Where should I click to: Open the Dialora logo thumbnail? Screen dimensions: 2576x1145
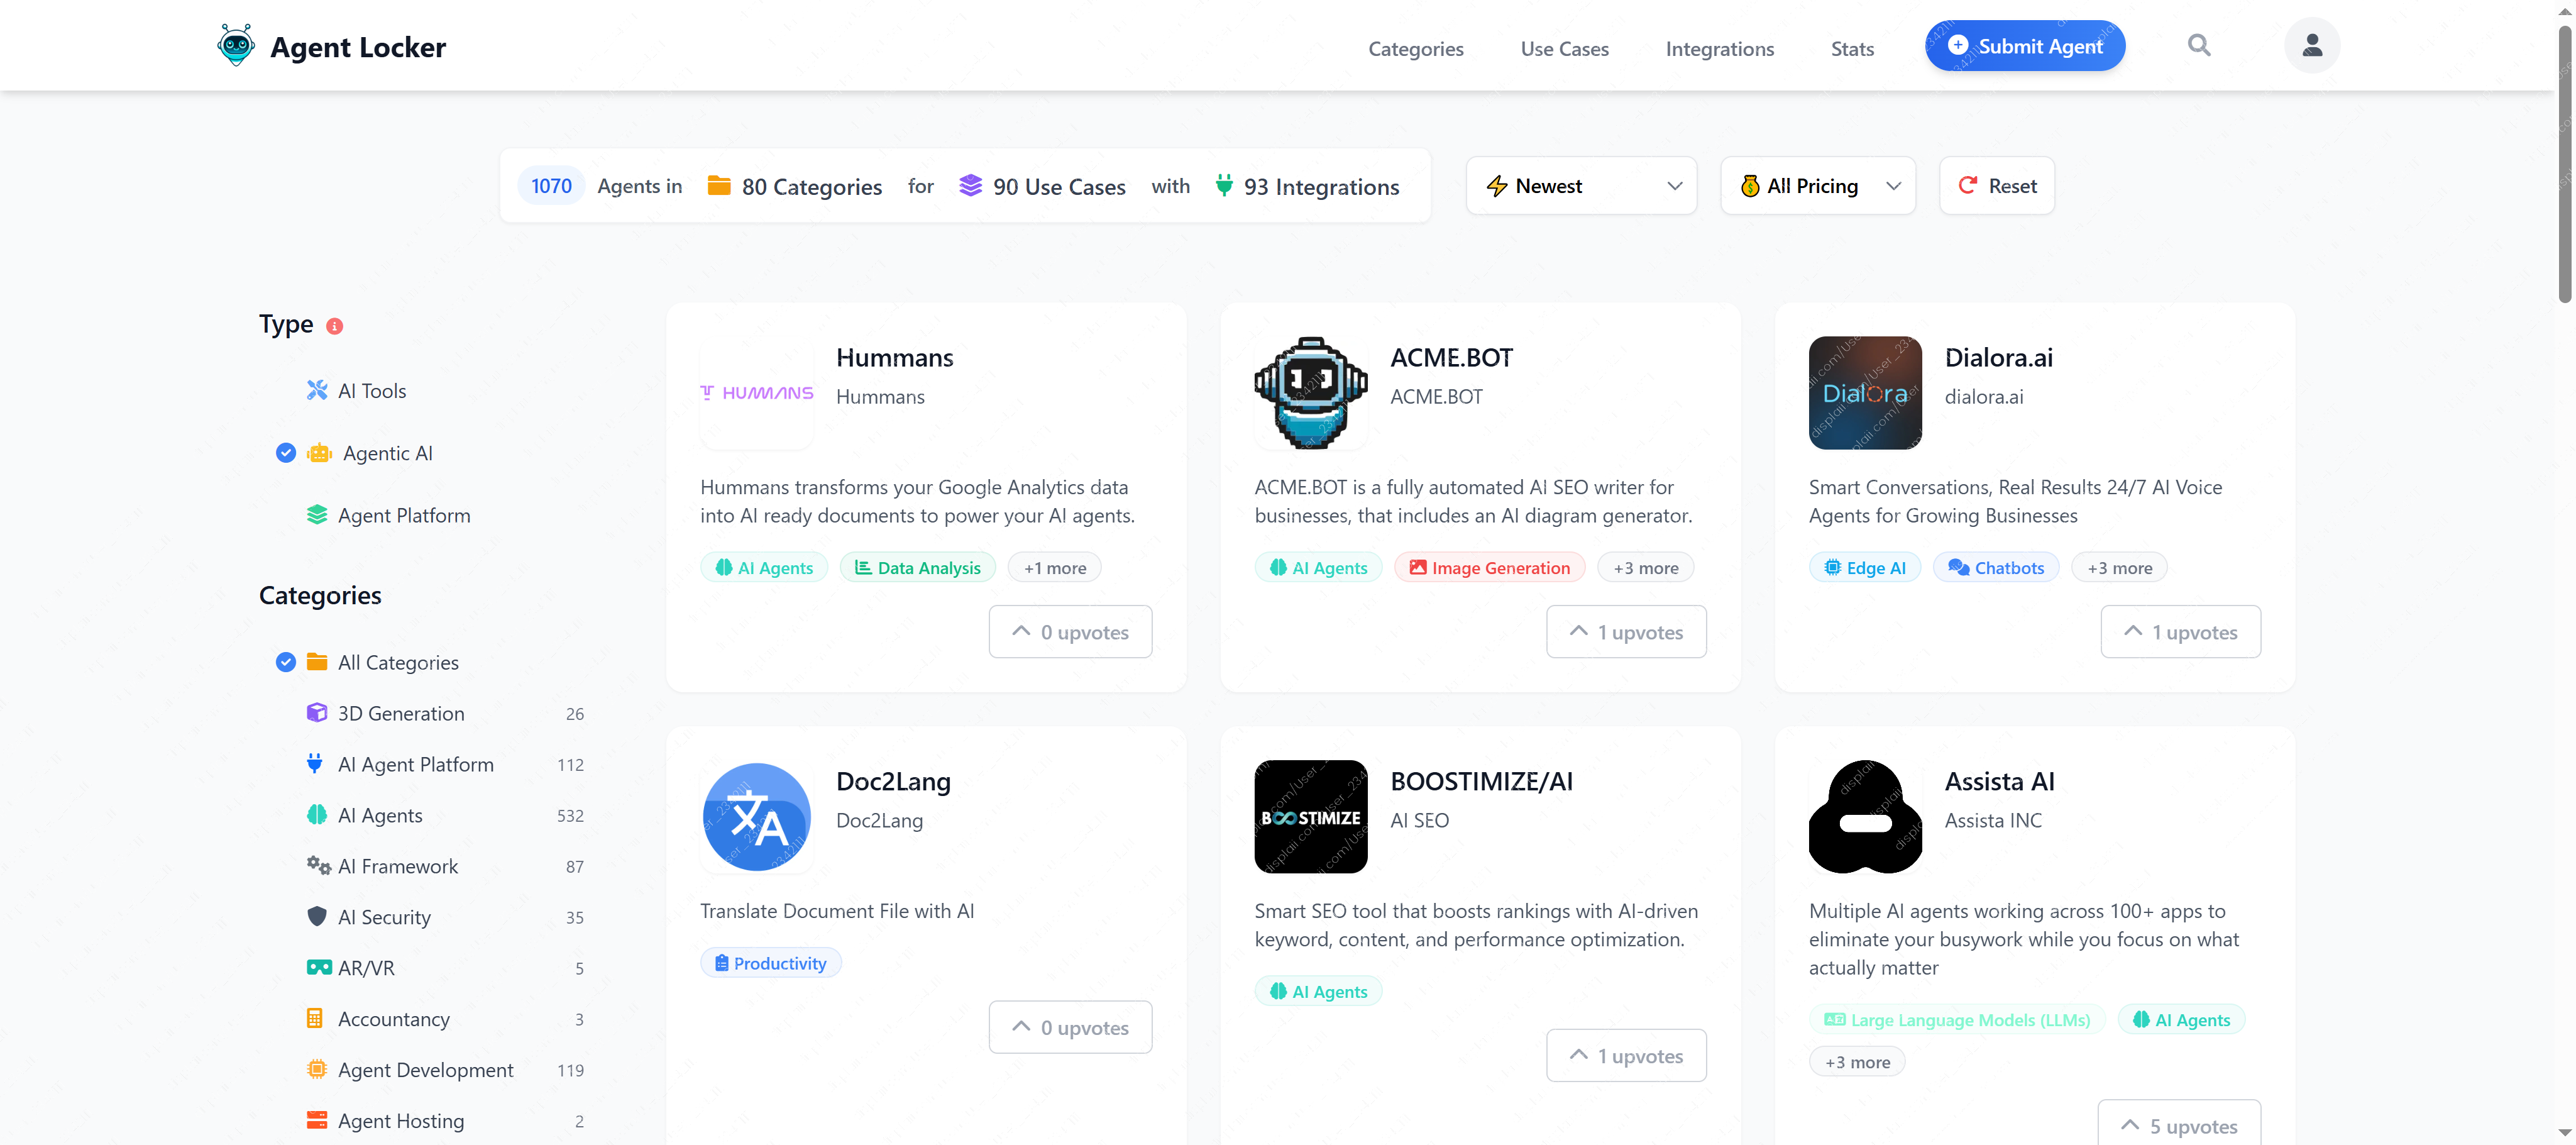(1865, 393)
